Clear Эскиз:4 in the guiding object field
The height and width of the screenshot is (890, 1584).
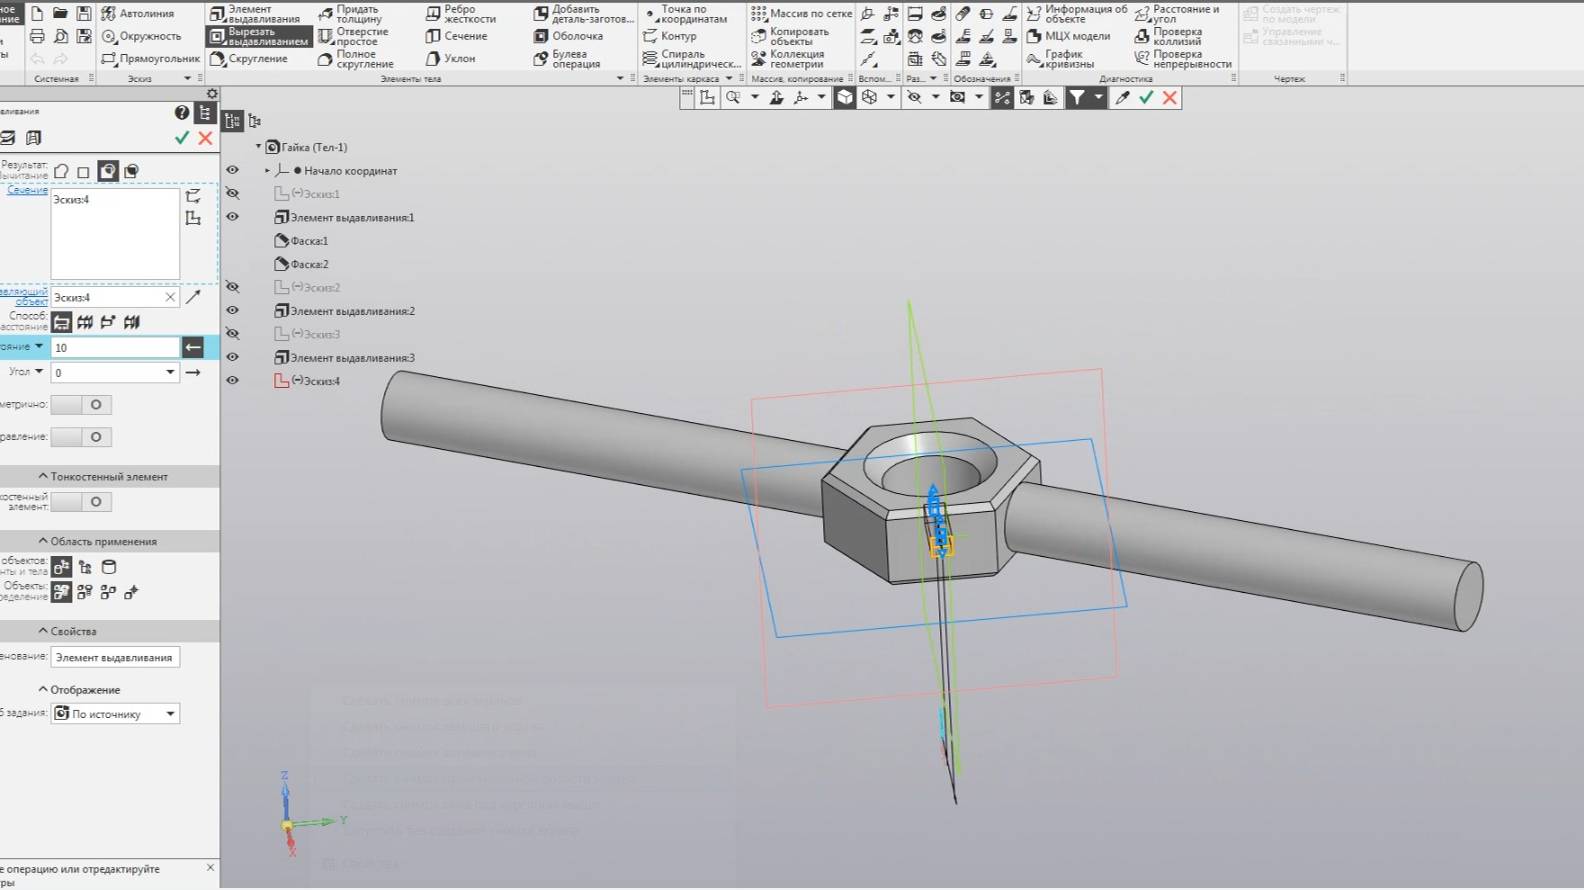click(x=170, y=297)
